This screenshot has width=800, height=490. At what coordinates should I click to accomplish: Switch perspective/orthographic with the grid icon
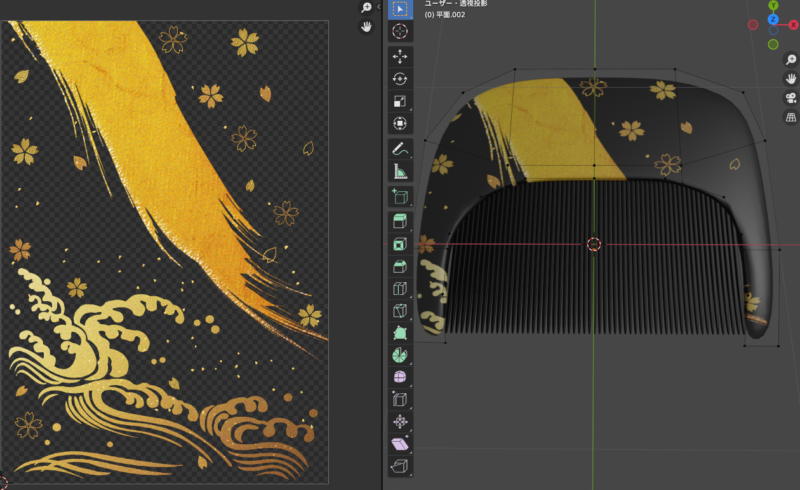791,117
